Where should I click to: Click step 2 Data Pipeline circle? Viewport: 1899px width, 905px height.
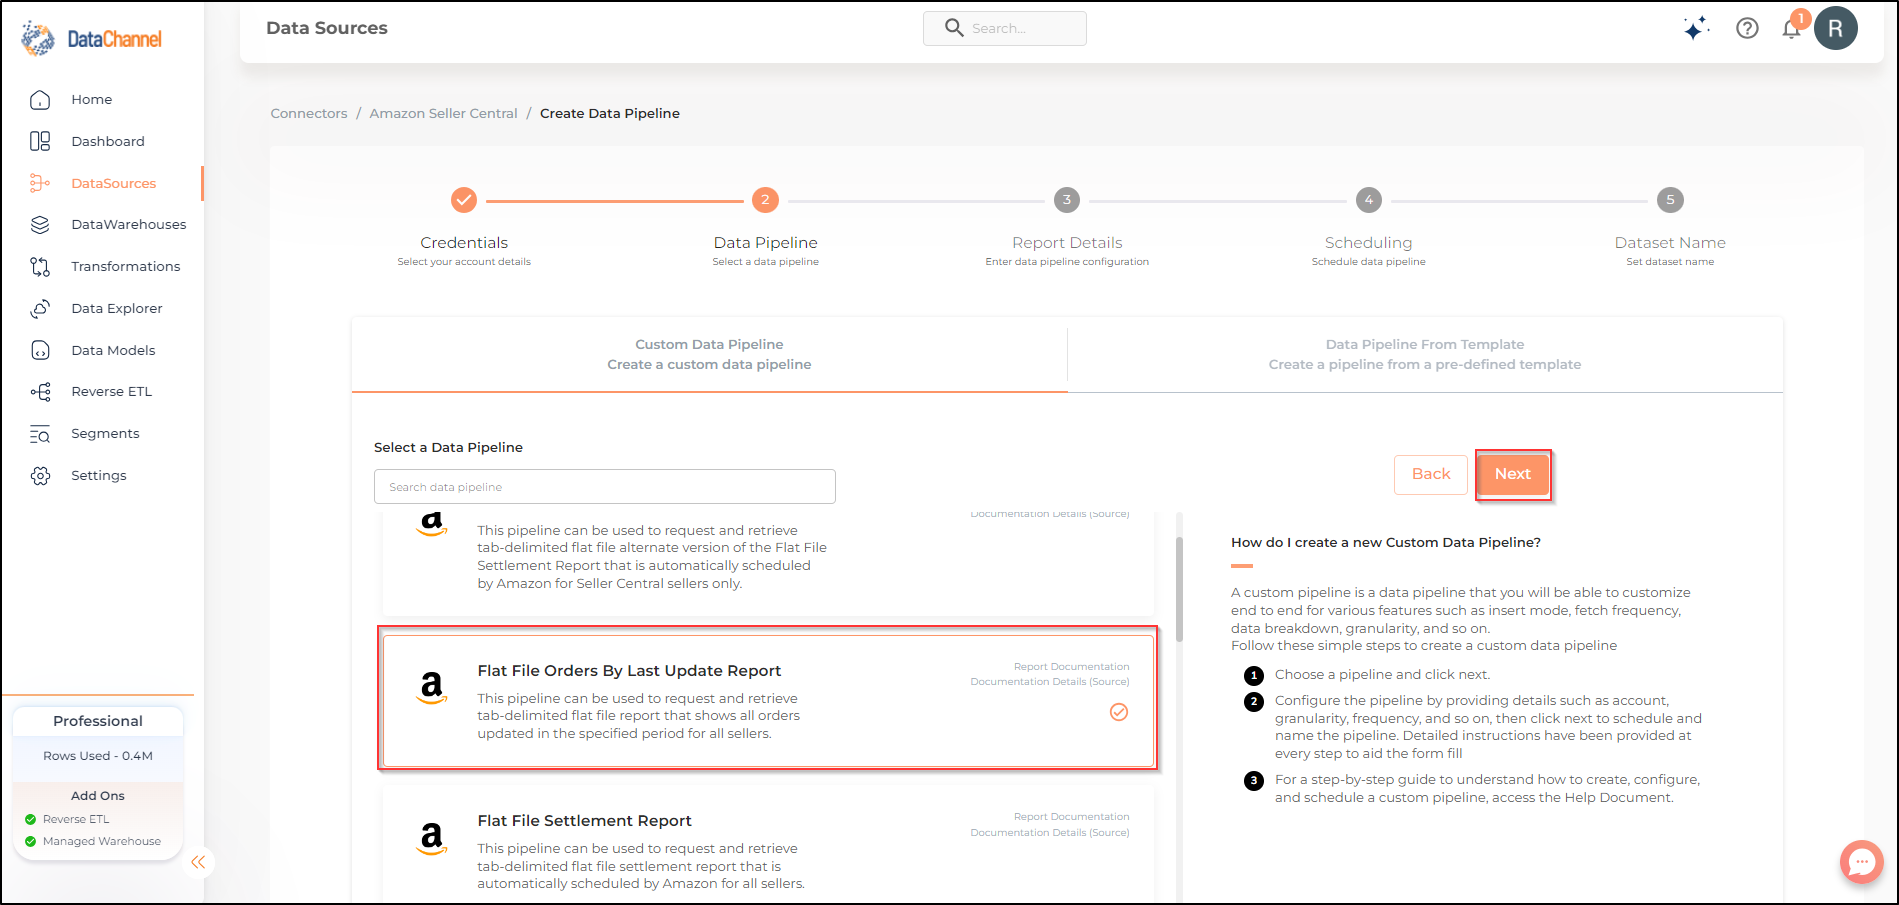[765, 200]
